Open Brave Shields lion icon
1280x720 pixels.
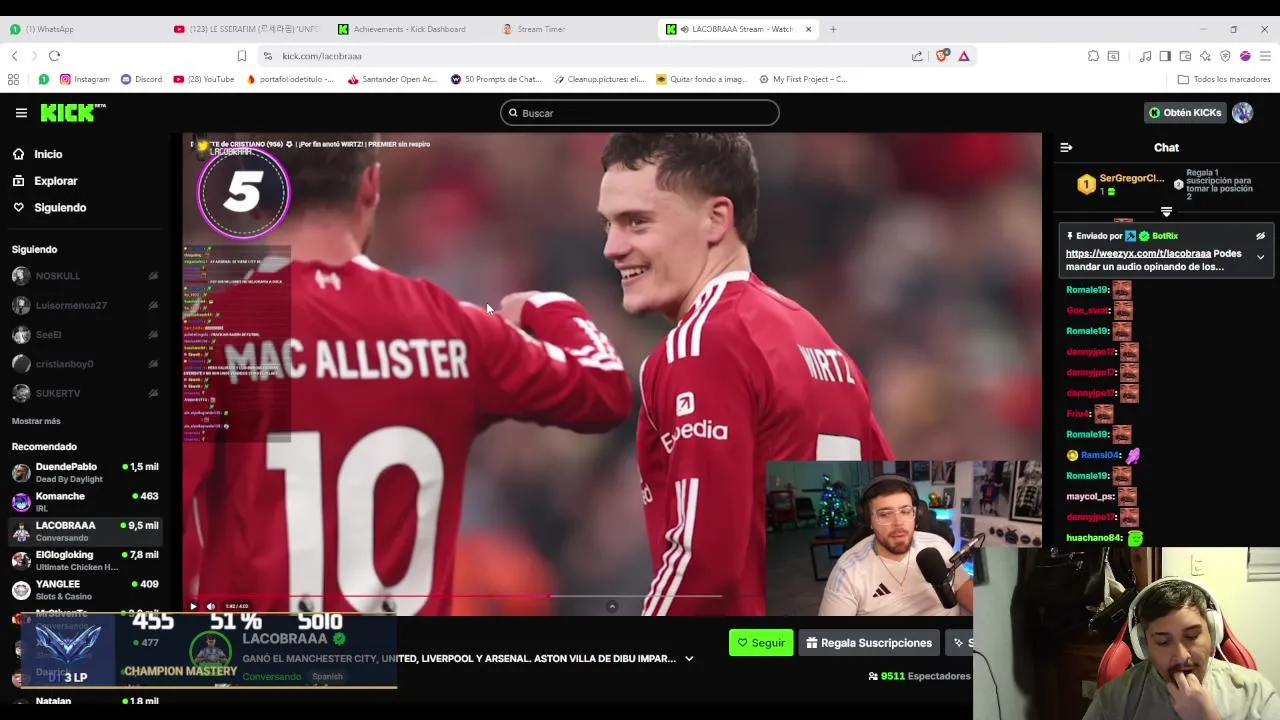(941, 56)
